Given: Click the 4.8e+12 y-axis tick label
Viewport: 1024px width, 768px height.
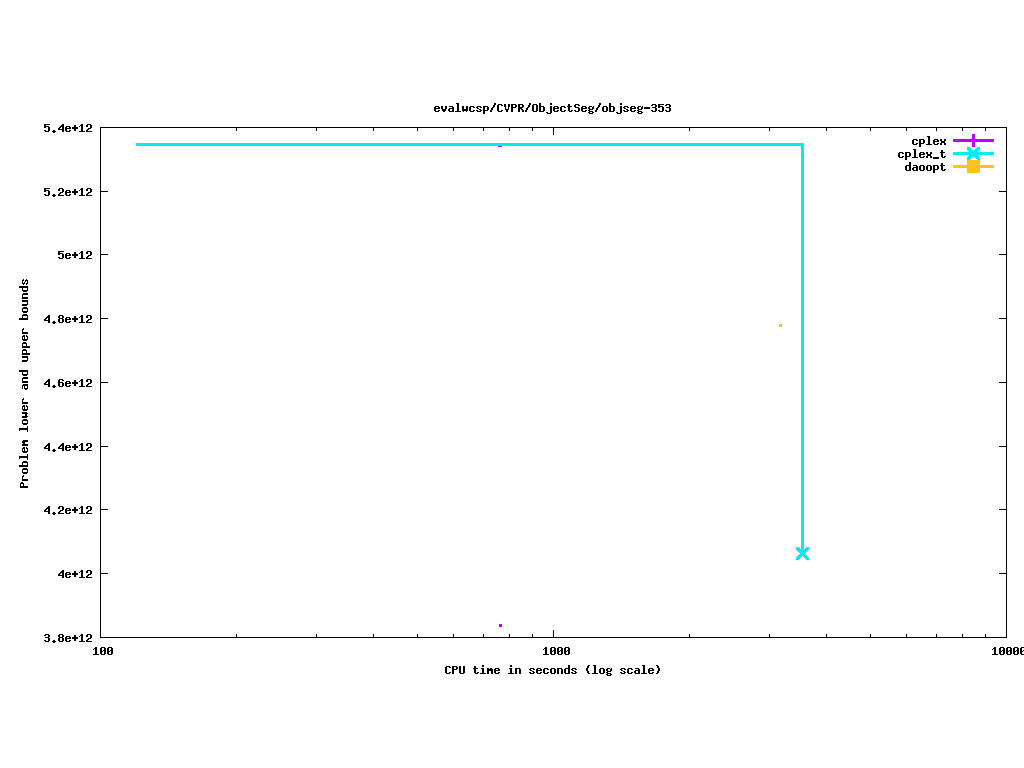Looking at the screenshot, I should tap(68, 319).
